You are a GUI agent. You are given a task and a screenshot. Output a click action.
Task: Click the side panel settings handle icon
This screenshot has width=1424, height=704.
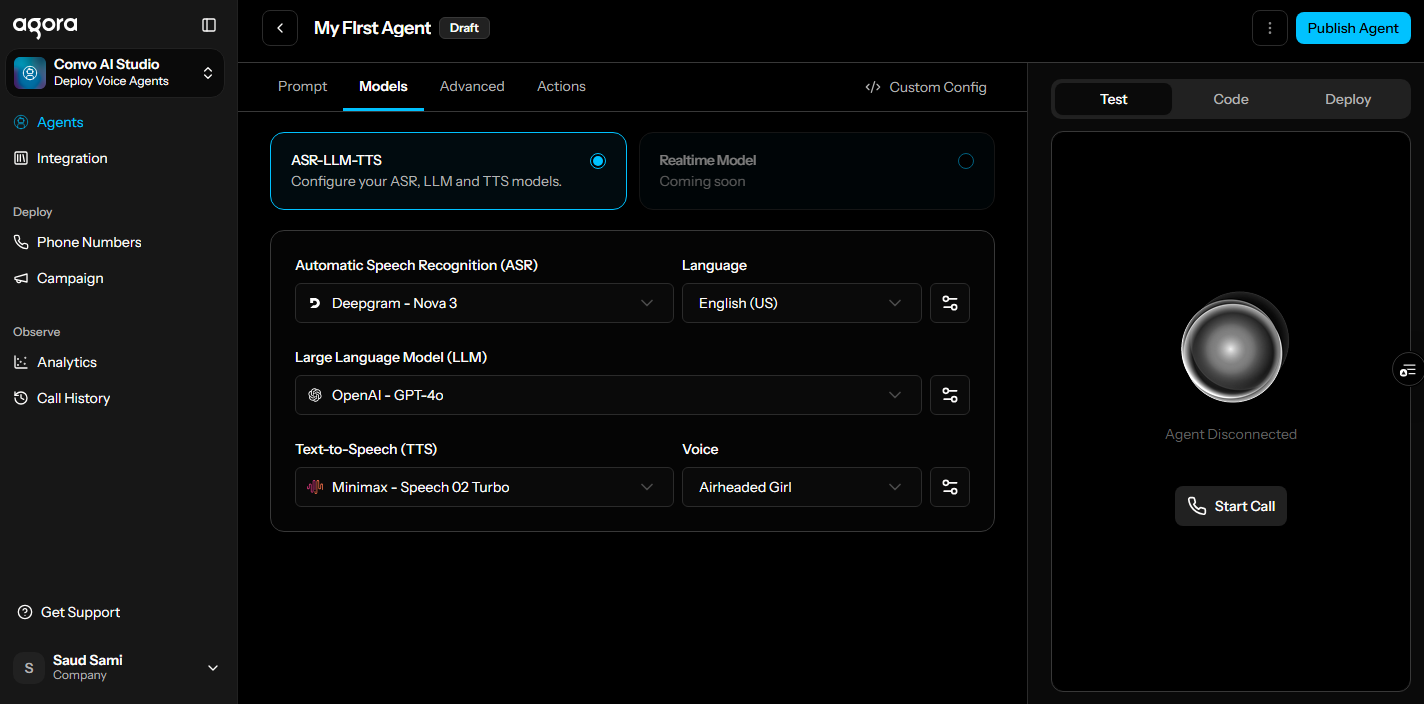tap(1408, 370)
